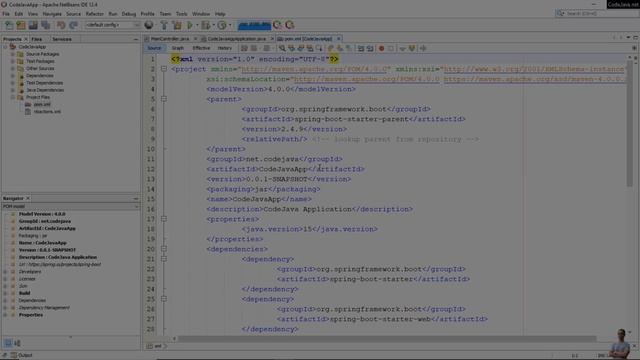Image resolution: width=640 pixels, height=360 pixels.
Task: Collapse the dependencies fold at line 20
Action: [164, 249]
